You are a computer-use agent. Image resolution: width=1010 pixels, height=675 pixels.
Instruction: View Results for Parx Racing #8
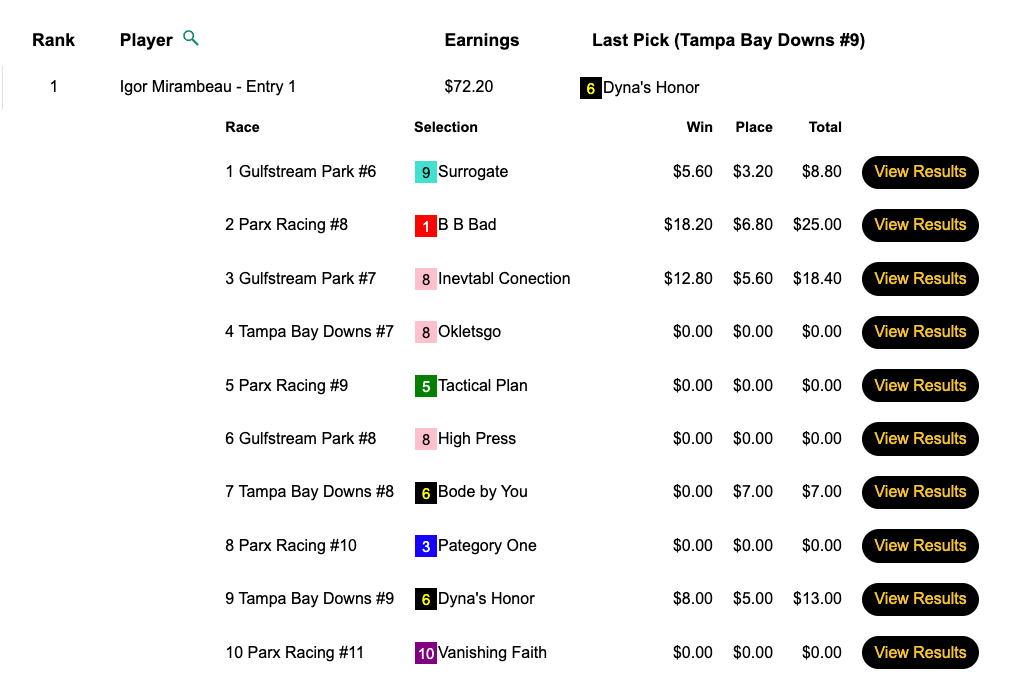pyautogui.click(x=920, y=225)
